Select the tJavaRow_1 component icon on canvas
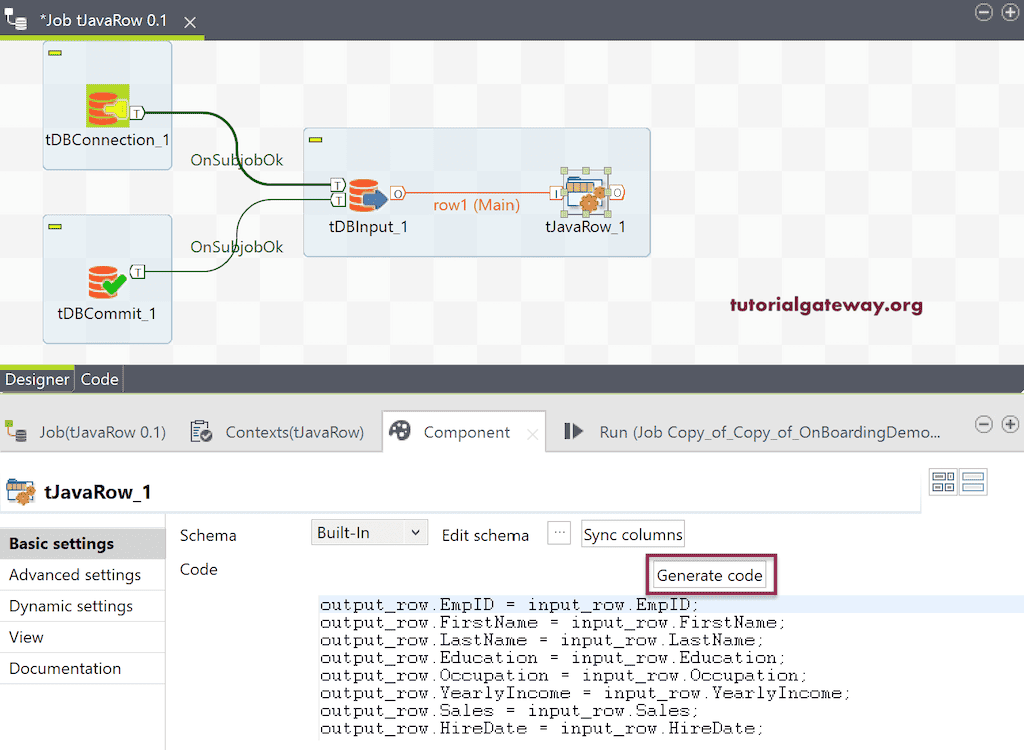The height and width of the screenshot is (750, 1024). click(x=588, y=193)
